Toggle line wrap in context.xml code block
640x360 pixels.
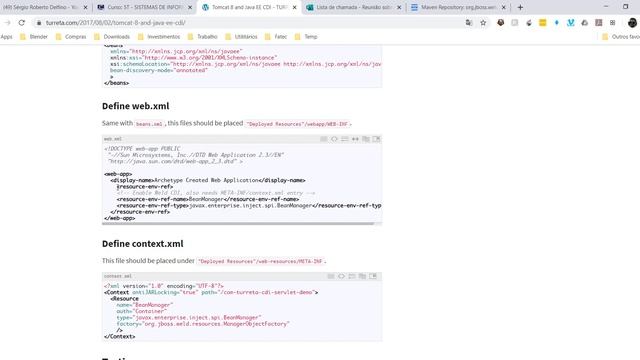pyautogui.click(x=352, y=276)
